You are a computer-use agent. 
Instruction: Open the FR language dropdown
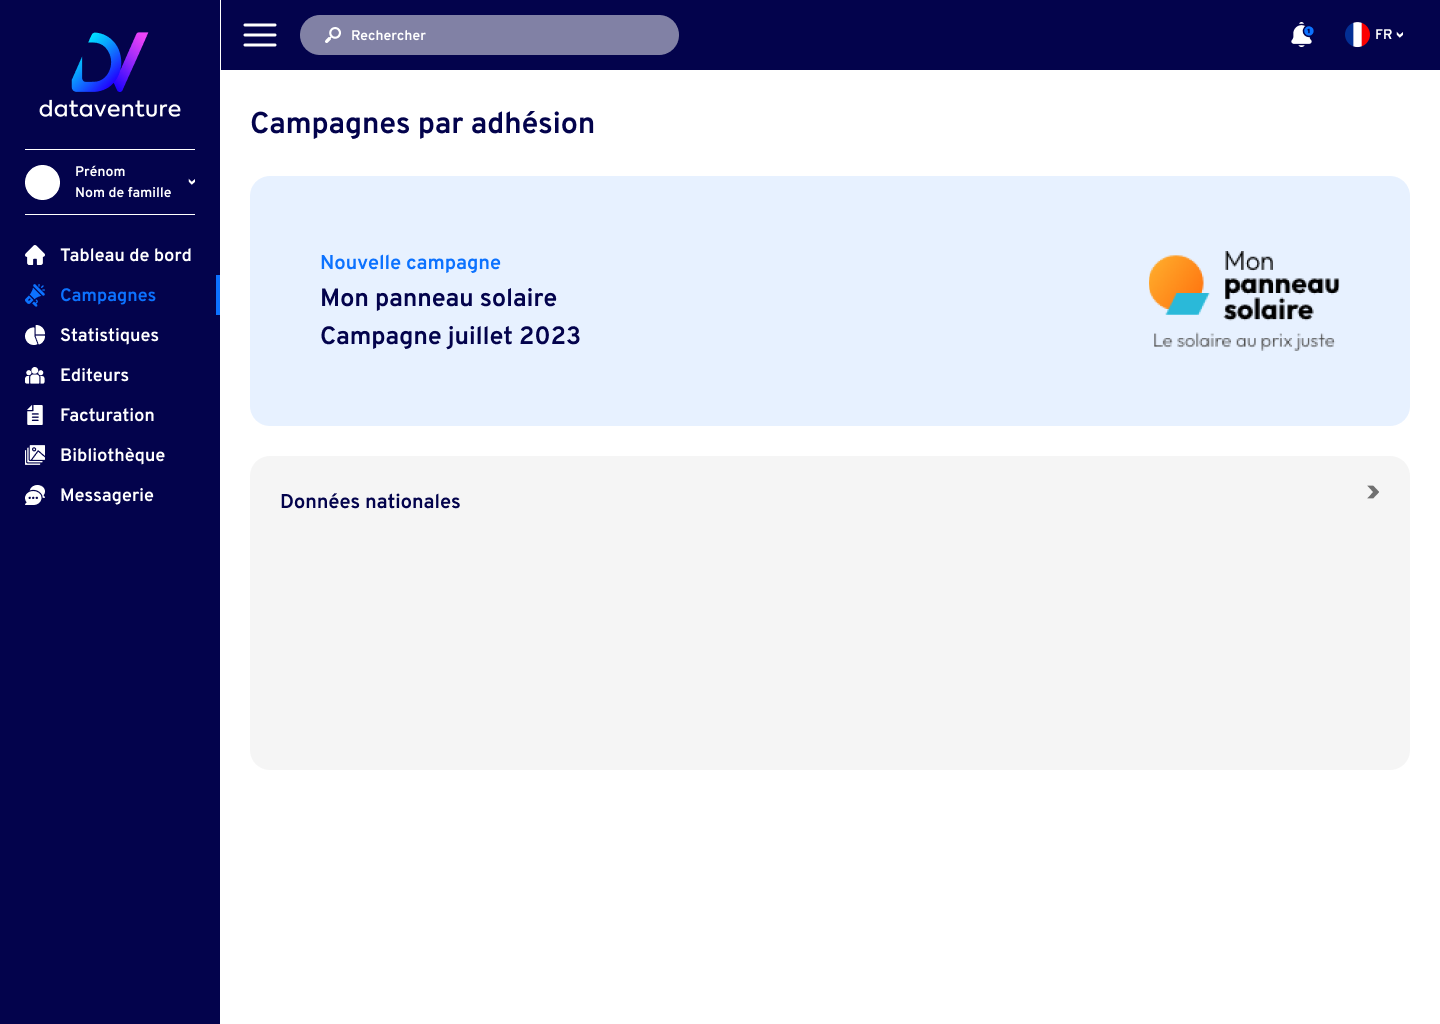1389,35
